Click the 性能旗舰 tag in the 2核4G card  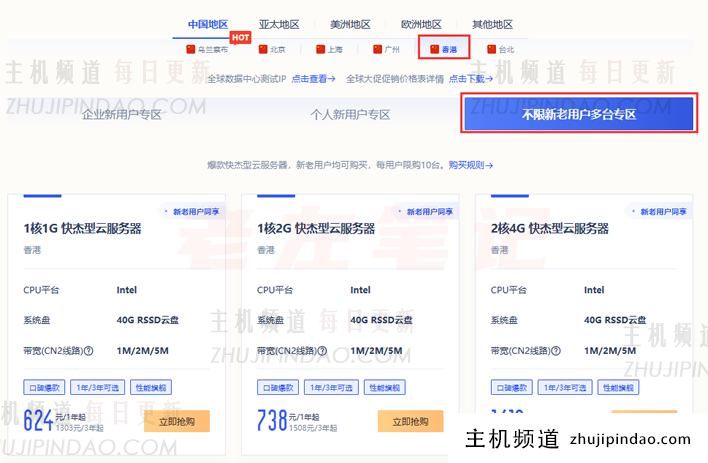tap(618, 388)
